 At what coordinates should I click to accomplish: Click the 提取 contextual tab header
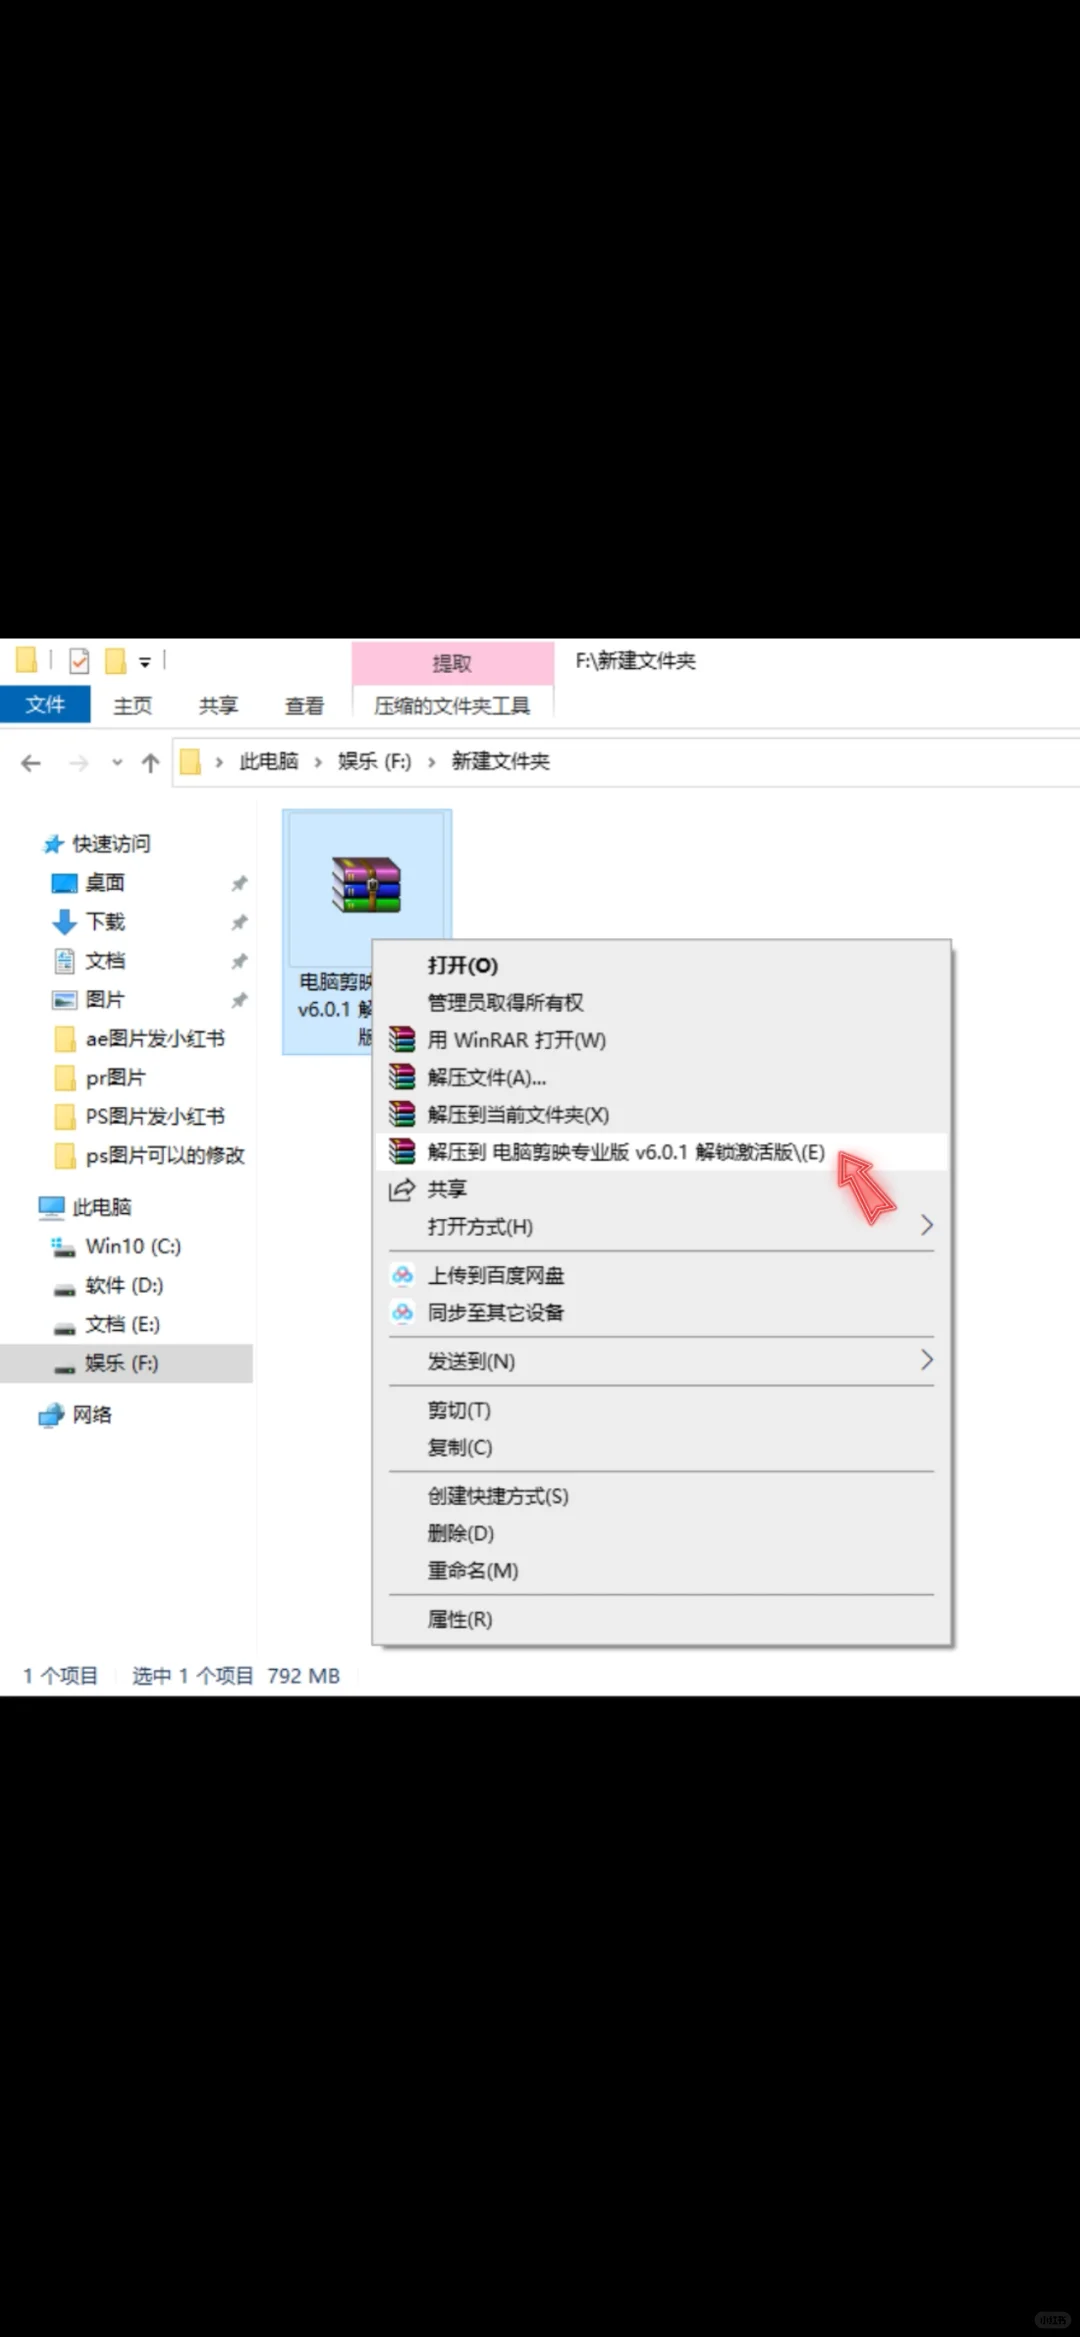click(x=452, y=663)
